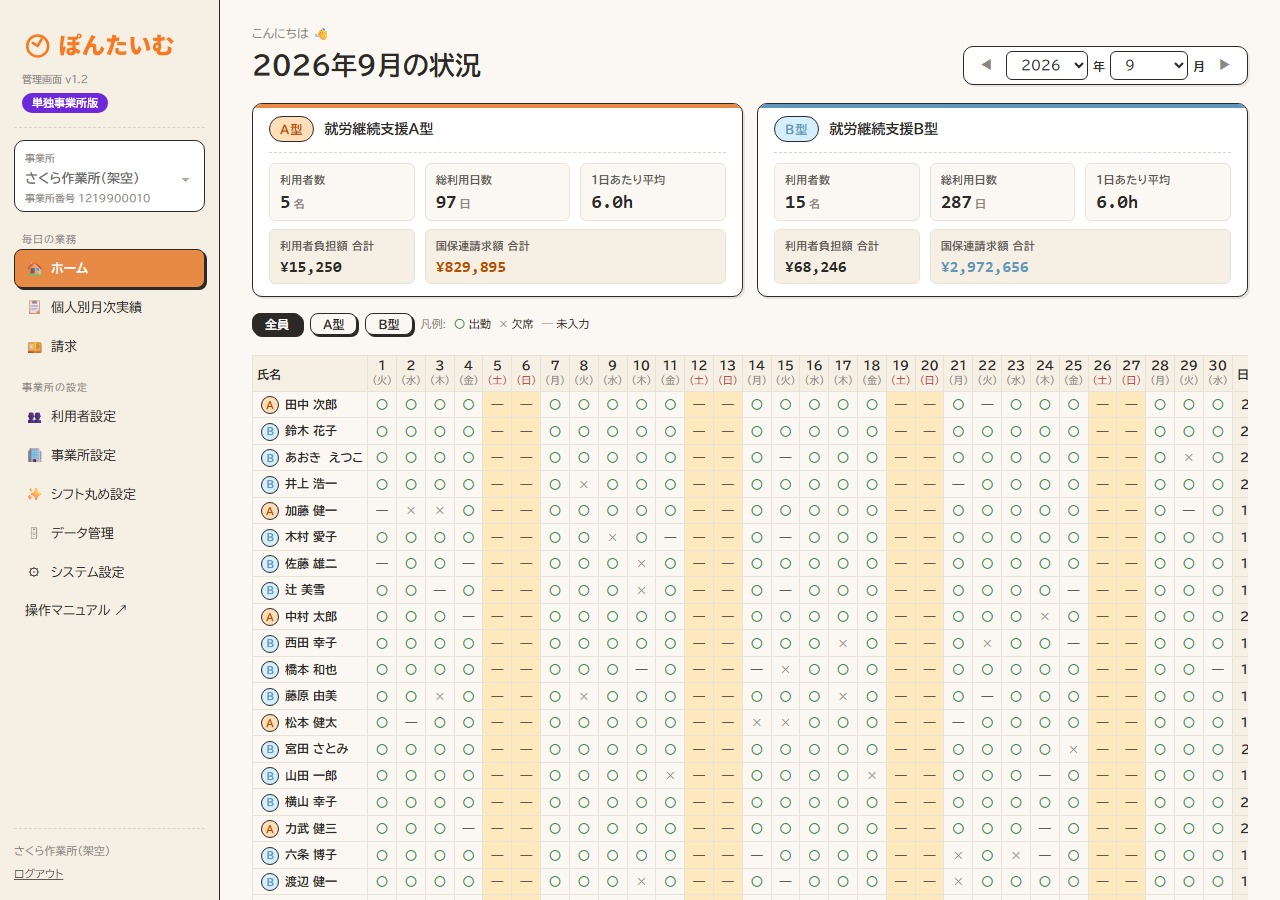Open the year dropdown showing 2026
The height and width of the screenshot is (900, 1280).
point(1047,65)
